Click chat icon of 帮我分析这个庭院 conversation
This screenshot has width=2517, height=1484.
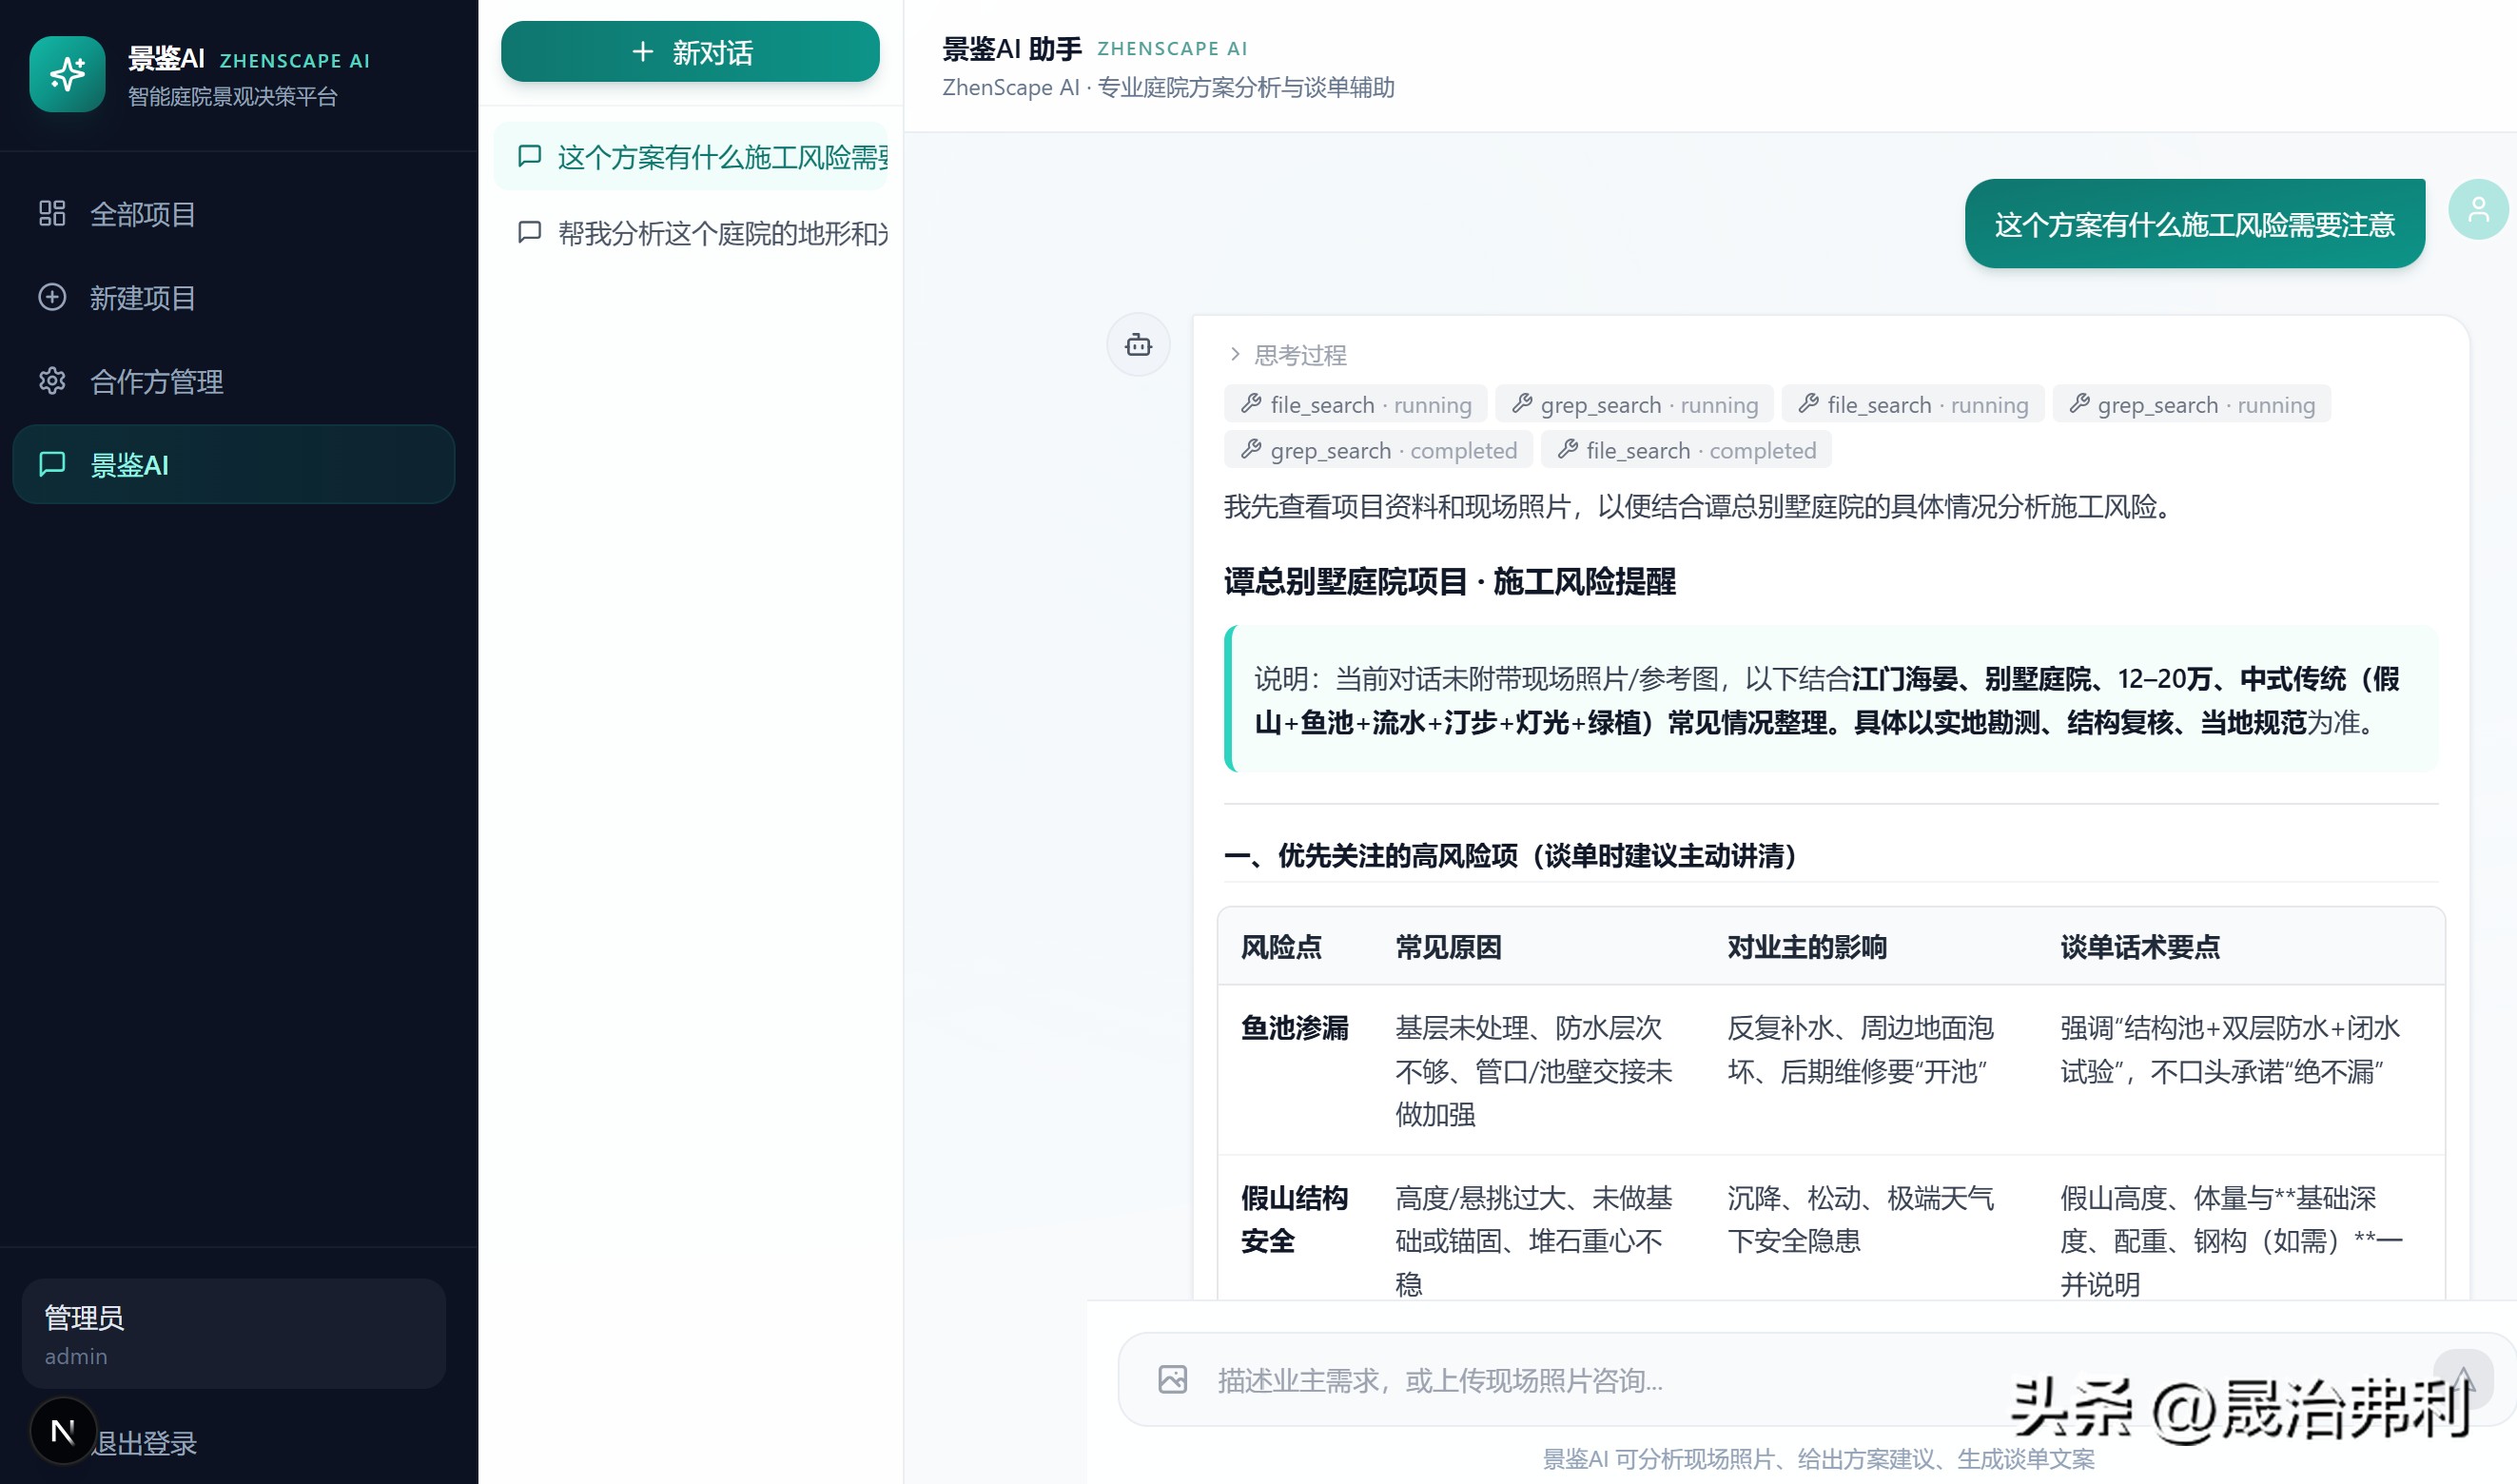pyautogui.click(x=529, y=233)
